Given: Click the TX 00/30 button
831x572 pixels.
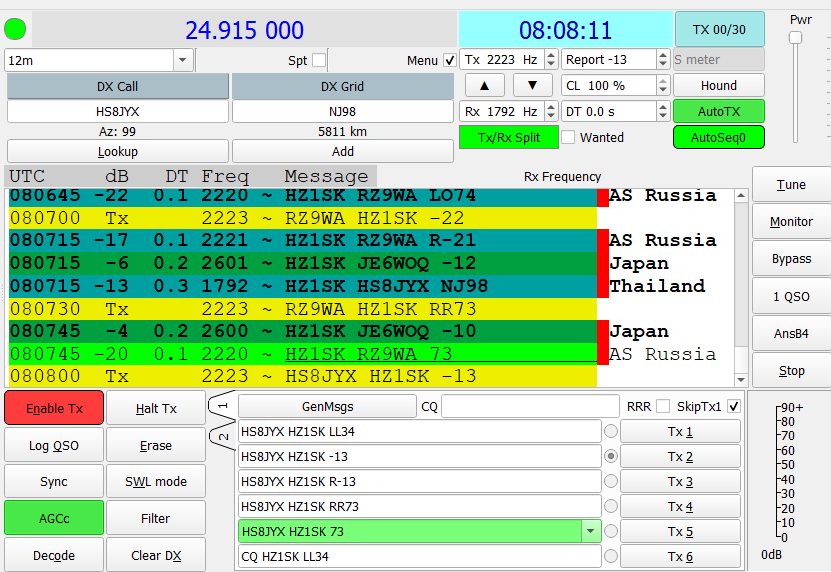Looking at the screenshot, I should (x=719, y=29).
